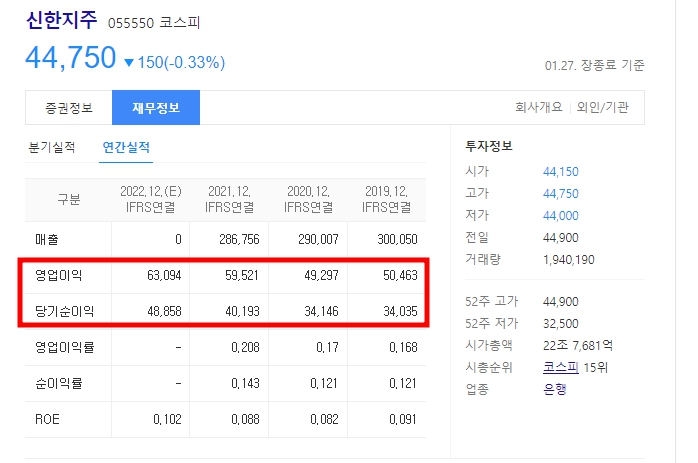Click net margin value 0.143
Viewport: 698px width, 463px height.
(x=245, y=383)
